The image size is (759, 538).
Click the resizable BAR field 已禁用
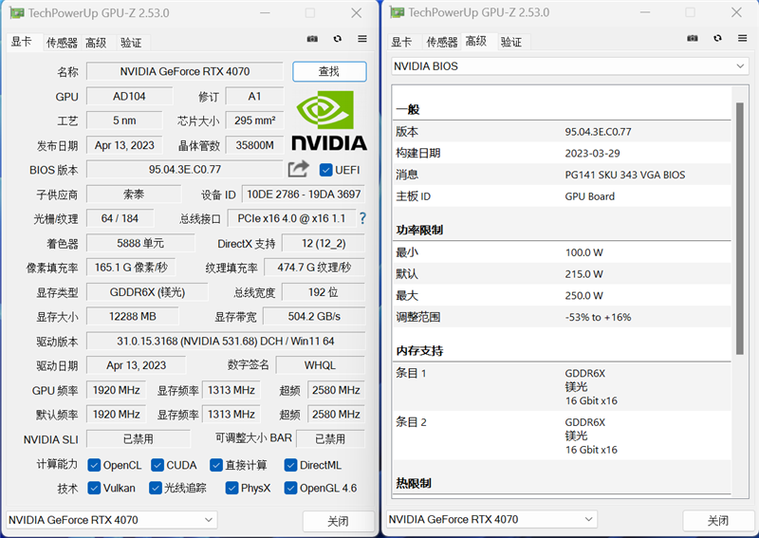click(331, 439)
